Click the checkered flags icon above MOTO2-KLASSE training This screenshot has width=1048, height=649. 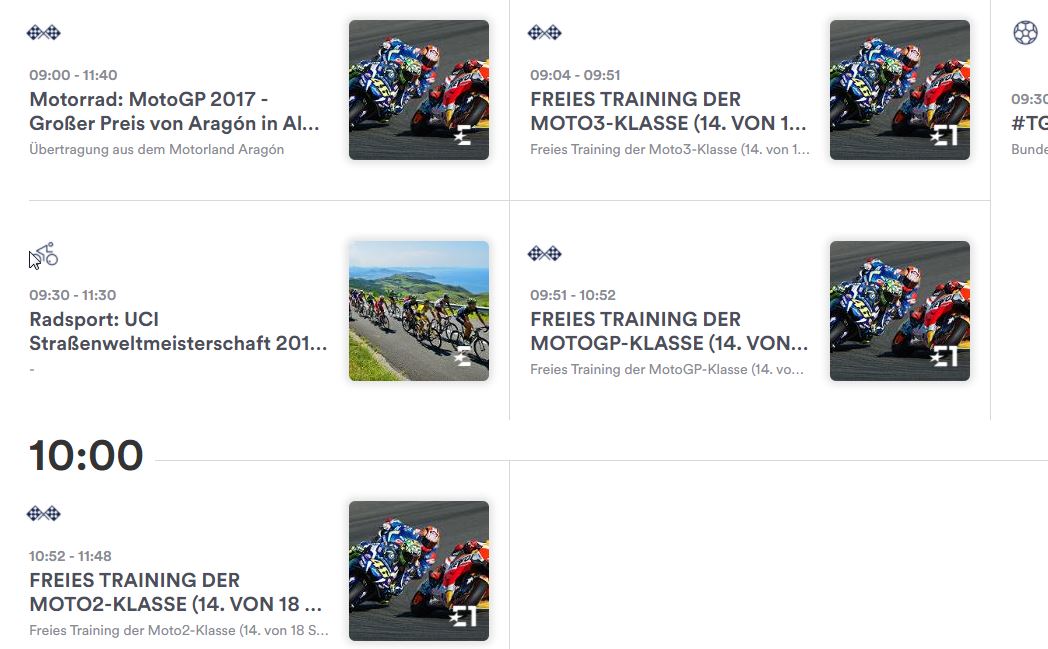(x=43, y=513)
